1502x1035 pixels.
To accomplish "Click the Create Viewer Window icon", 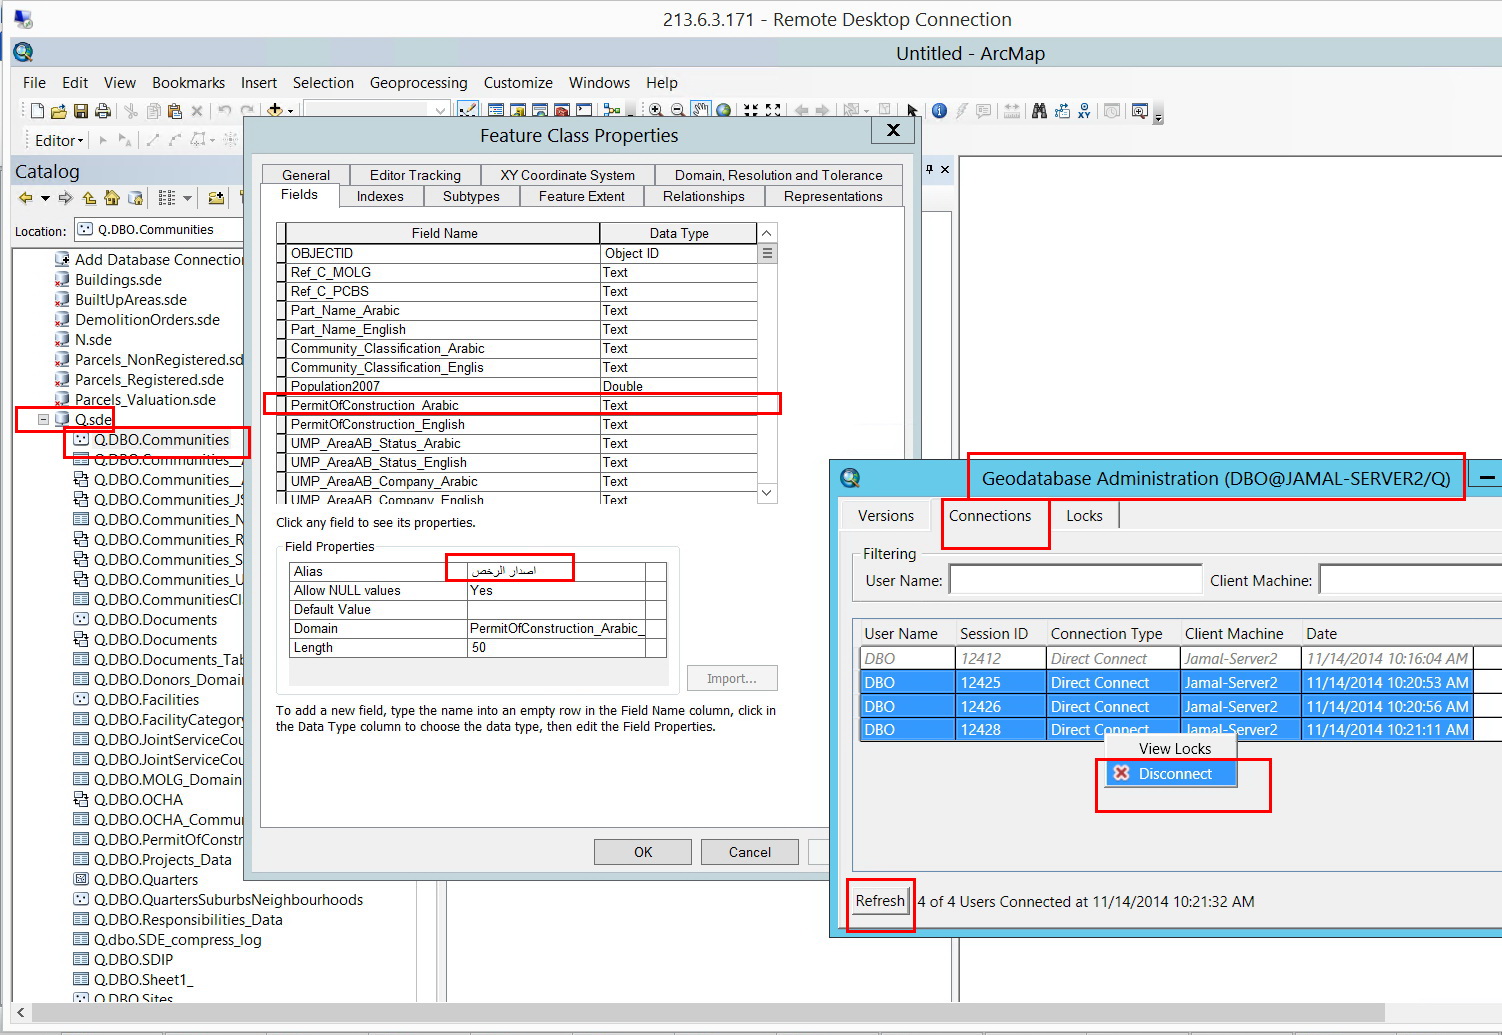I will coord(1139,111).
